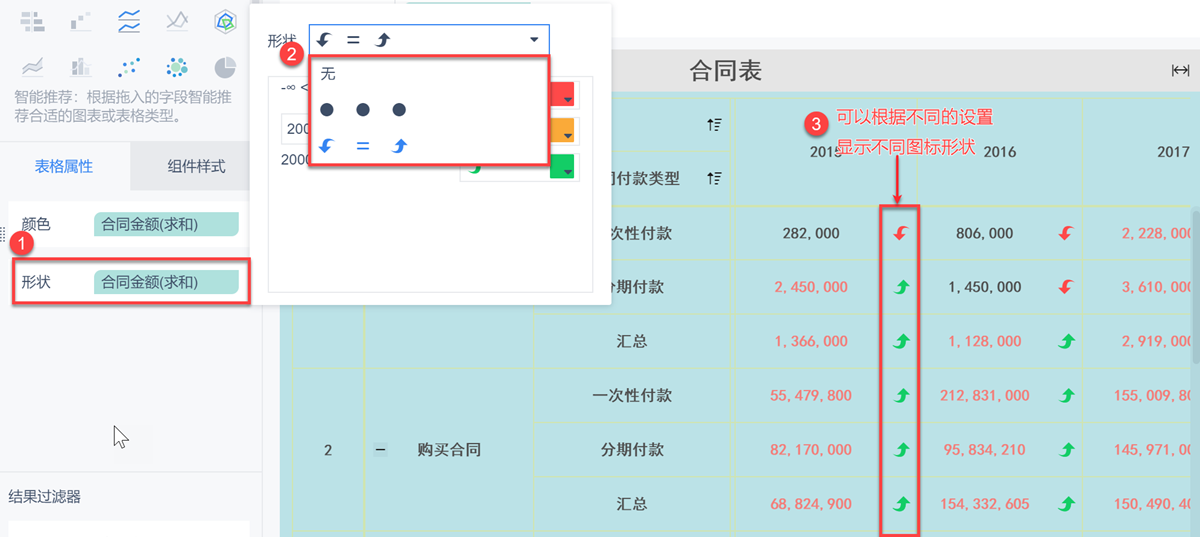Click the cell value 154,332,605
The width and height of the screenshot is (1200, 537).
[x=985, y=503]
